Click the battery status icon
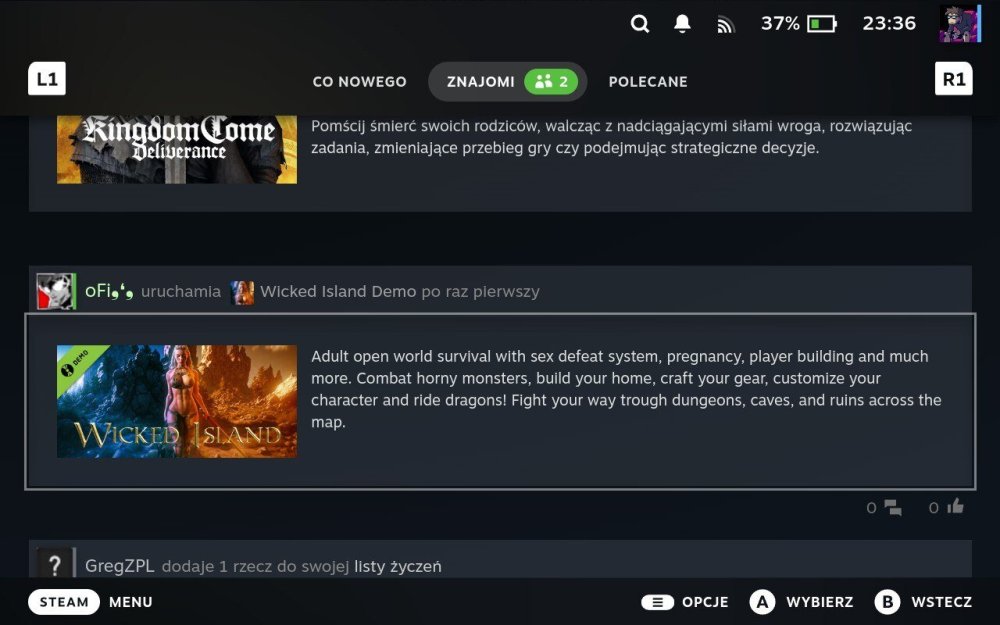 pos(821,24)
